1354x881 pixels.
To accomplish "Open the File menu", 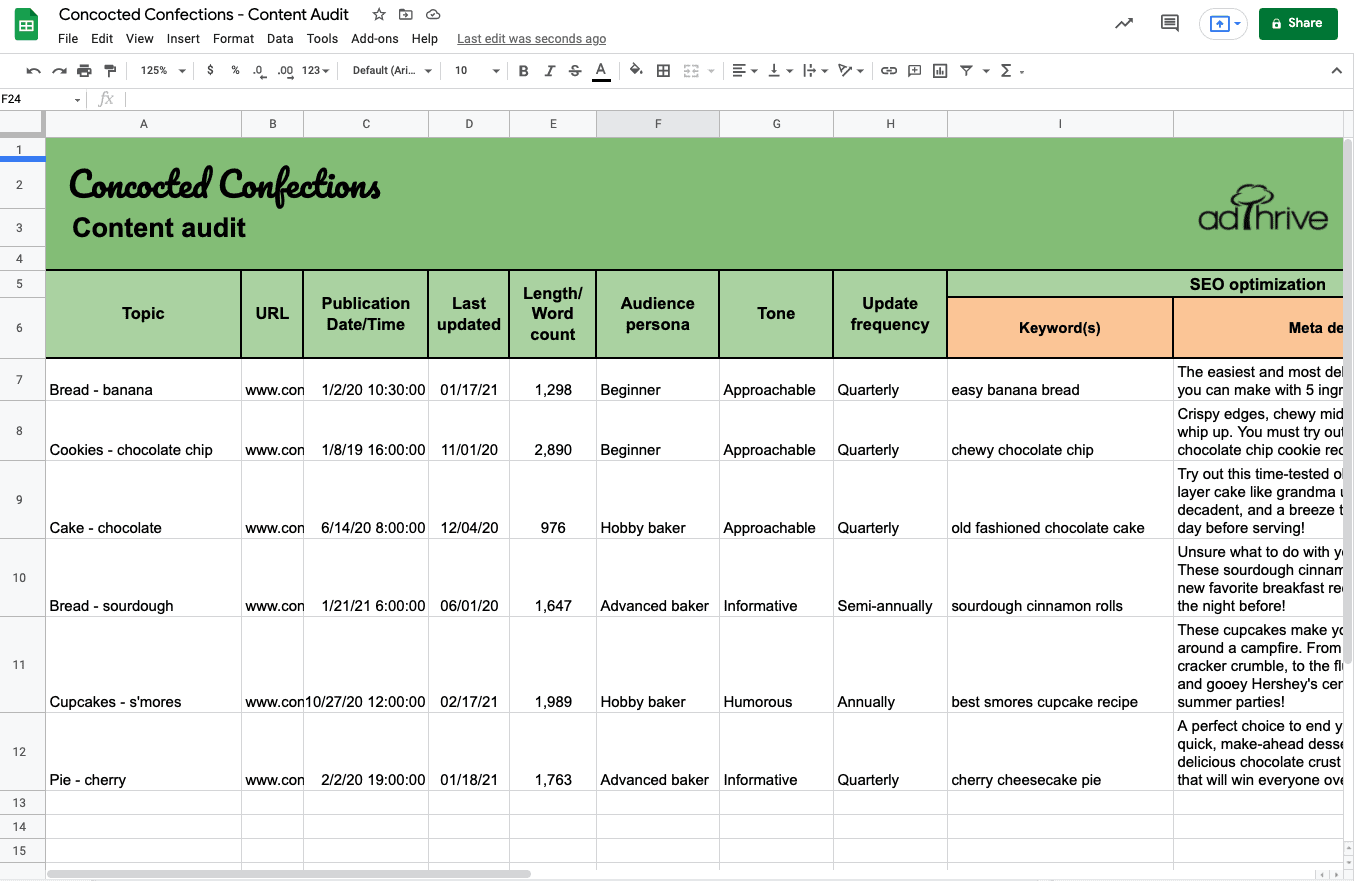I will 68,39.
